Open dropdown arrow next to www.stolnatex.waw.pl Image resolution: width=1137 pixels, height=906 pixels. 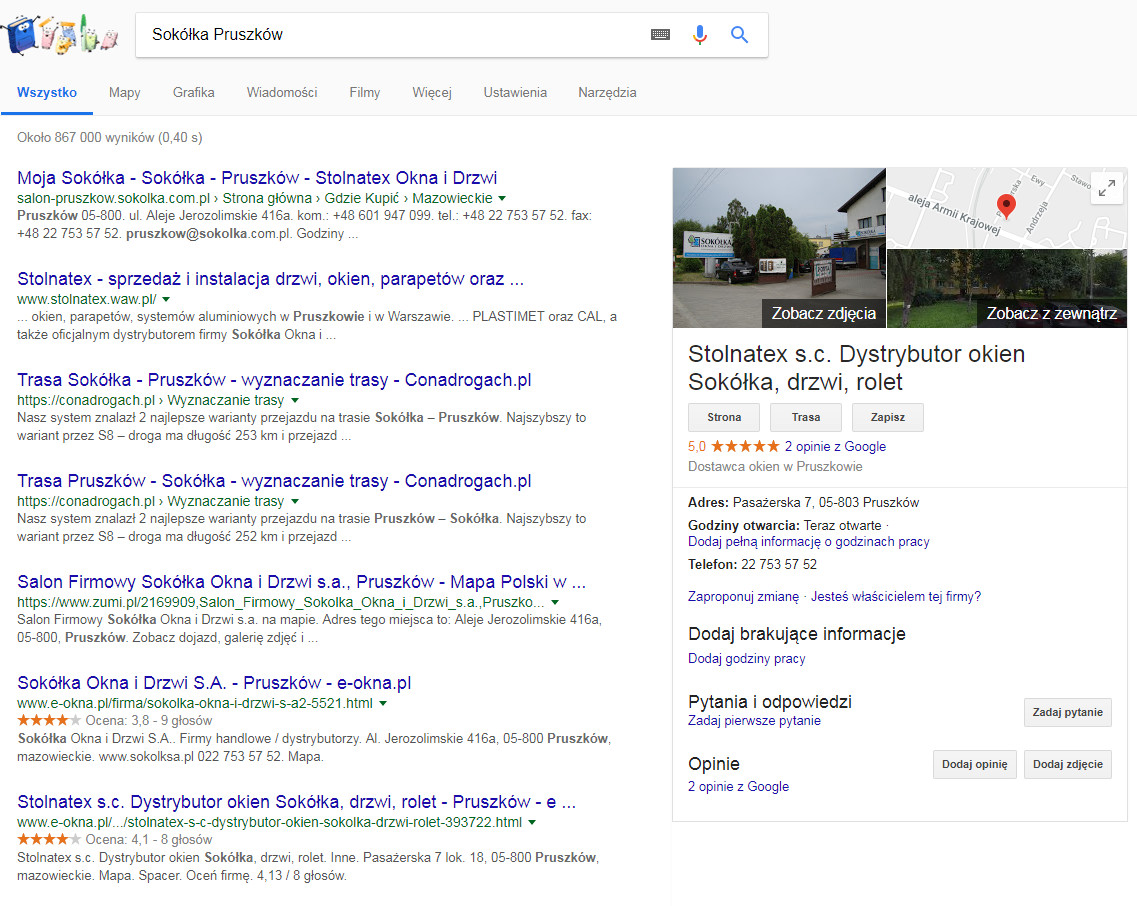[x=166, y=299]
